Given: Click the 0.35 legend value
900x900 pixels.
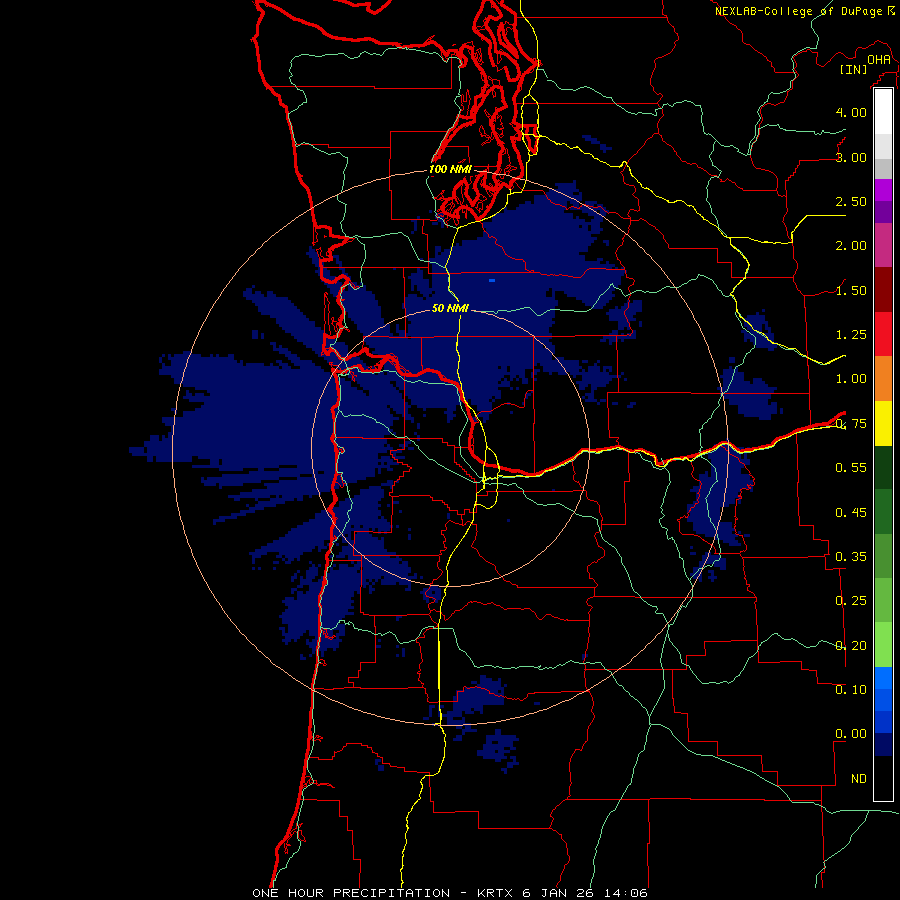Looking at the screenshot, I should pos(851,557).
